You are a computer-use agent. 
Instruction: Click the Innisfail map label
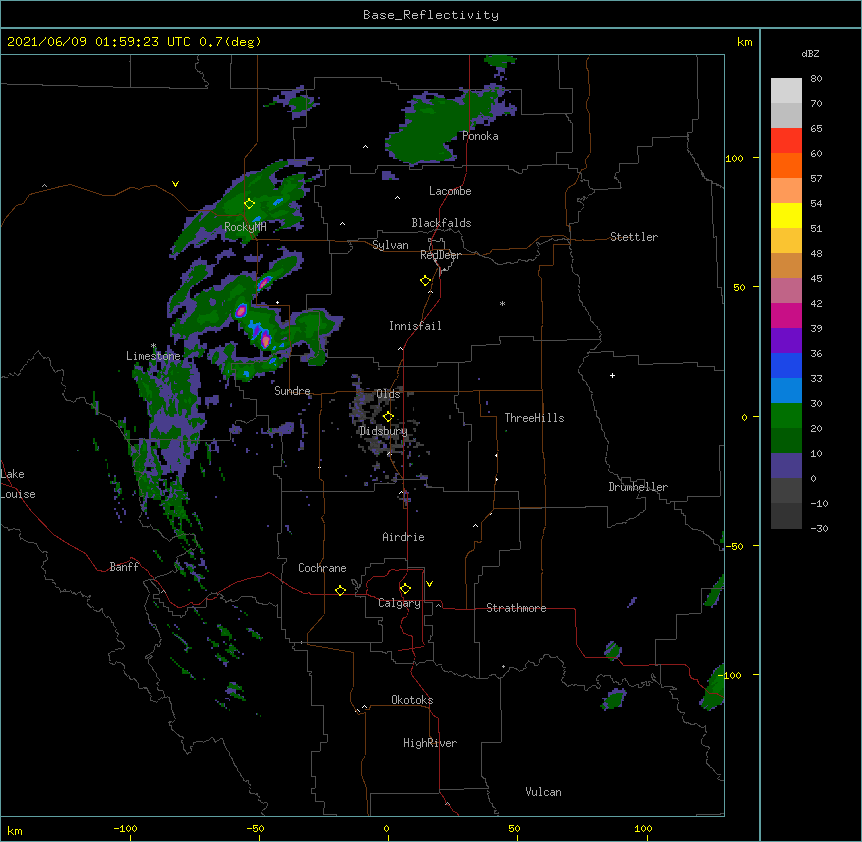click(415, 326)
